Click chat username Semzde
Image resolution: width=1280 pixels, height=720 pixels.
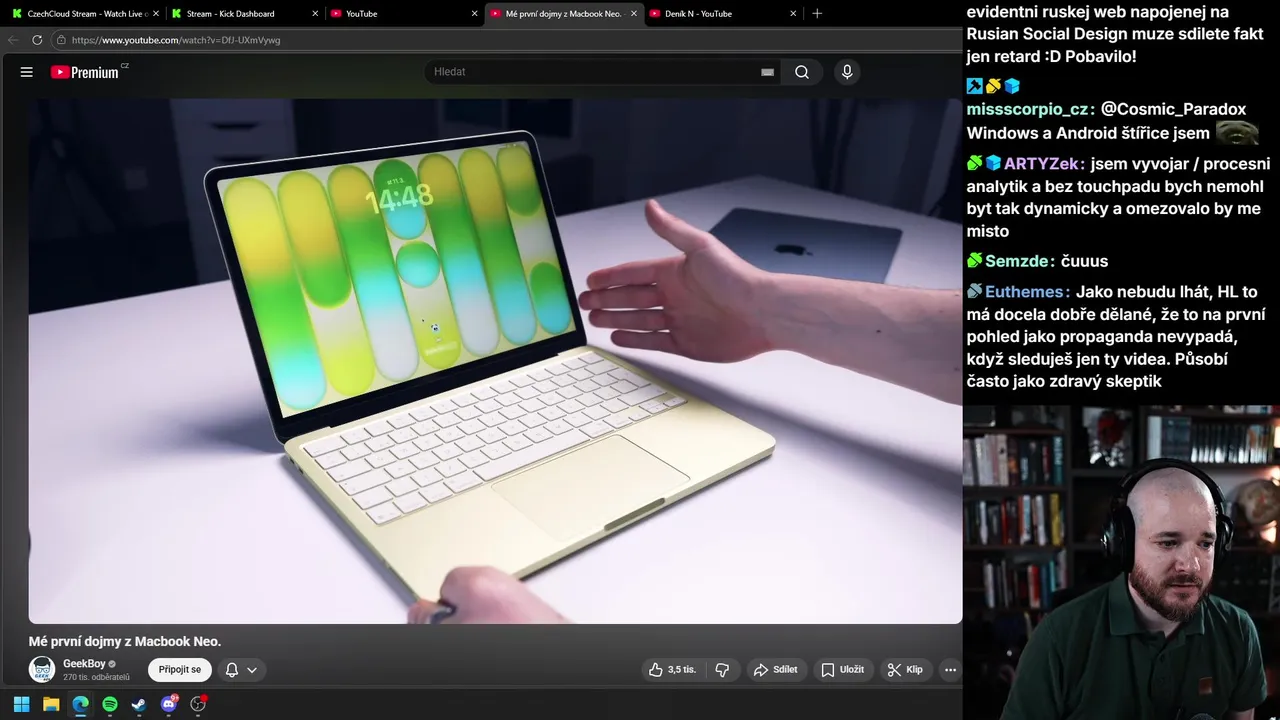(1016, 261)
